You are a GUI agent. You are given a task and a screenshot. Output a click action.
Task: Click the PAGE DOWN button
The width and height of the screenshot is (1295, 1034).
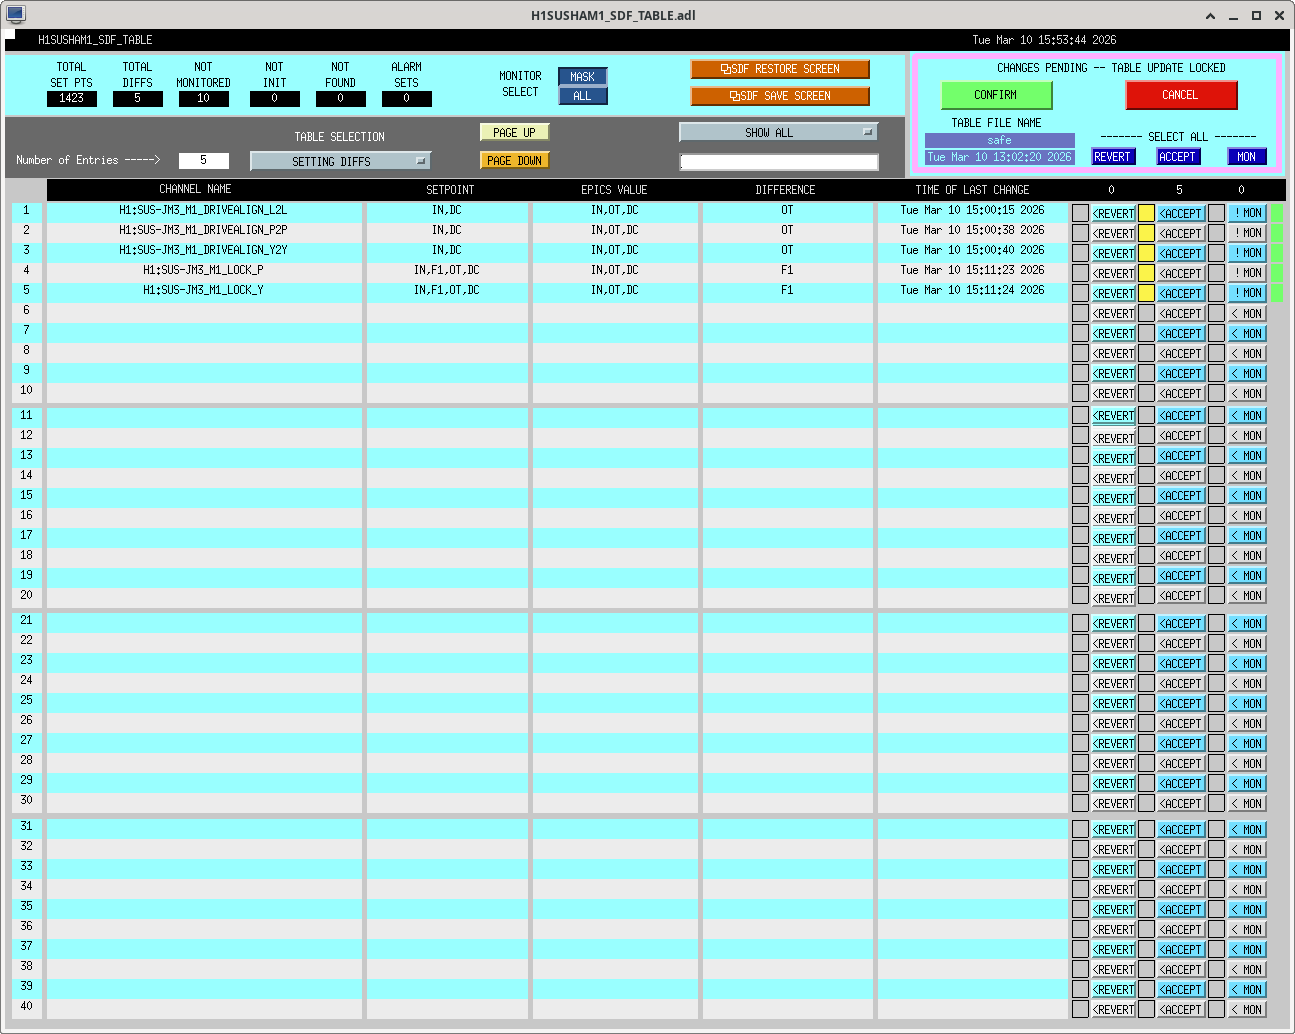click(x=515, y=161)
